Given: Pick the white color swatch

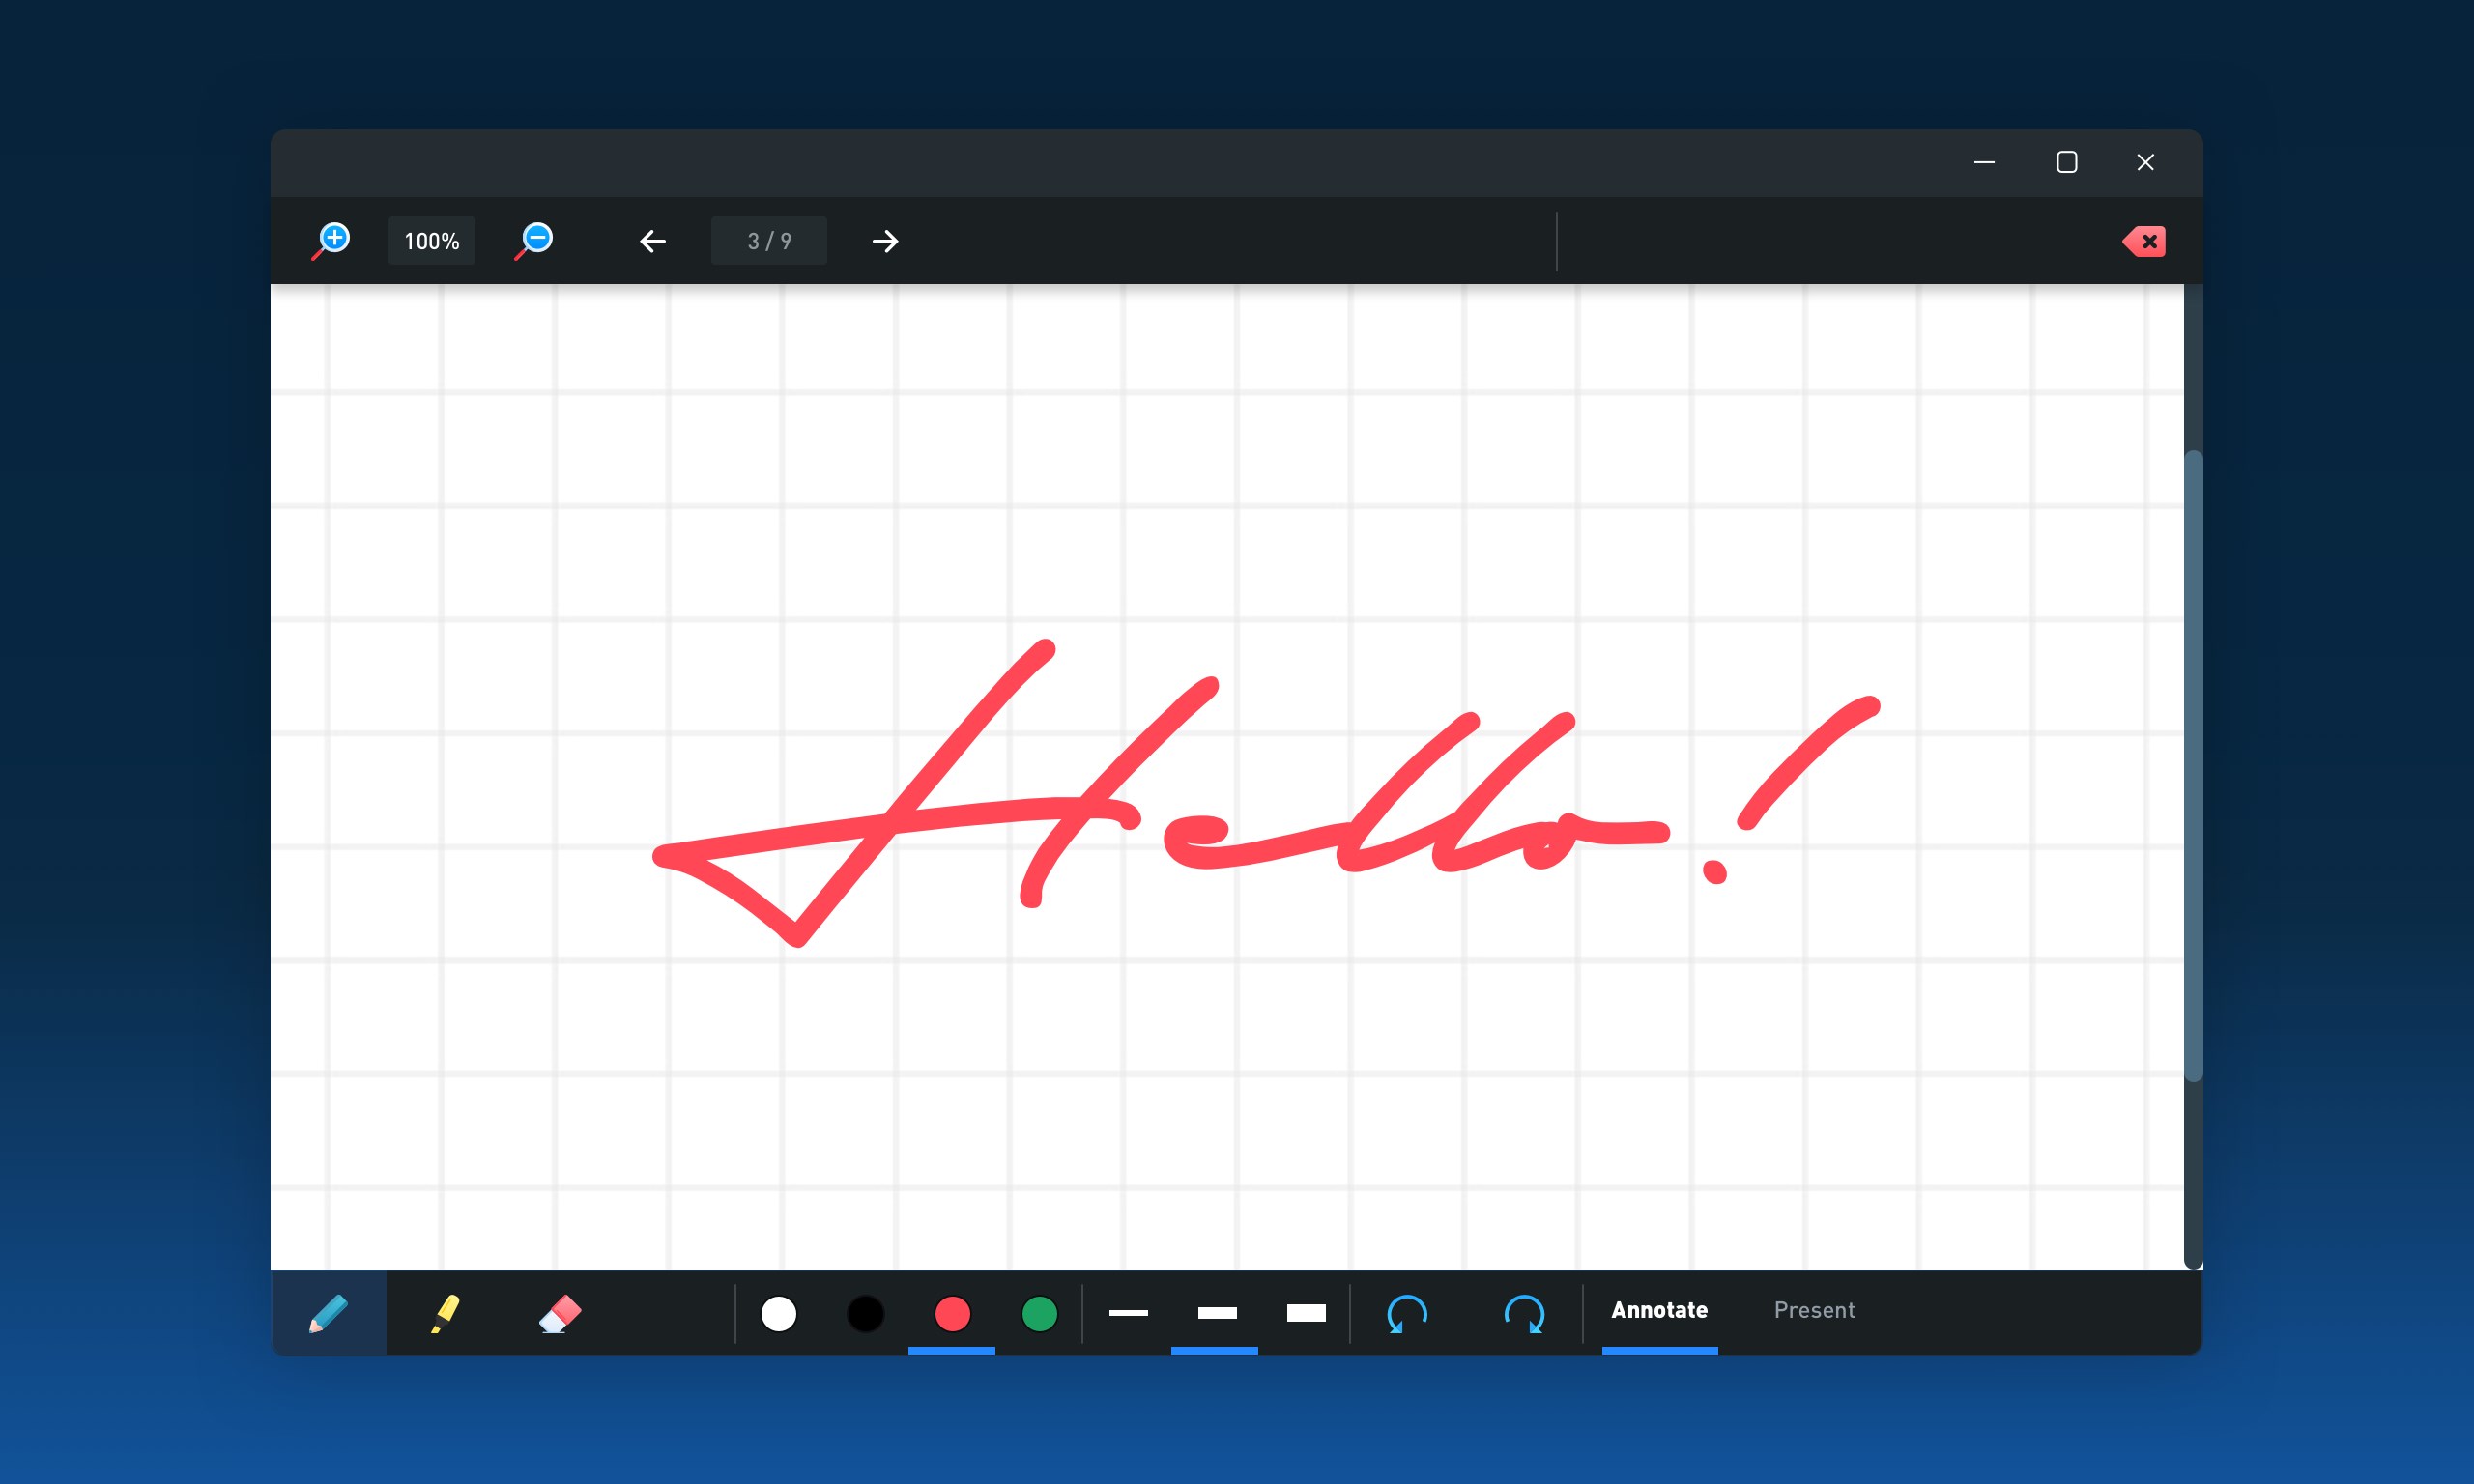Looking at the screenshot, I should click(778, 1313).
